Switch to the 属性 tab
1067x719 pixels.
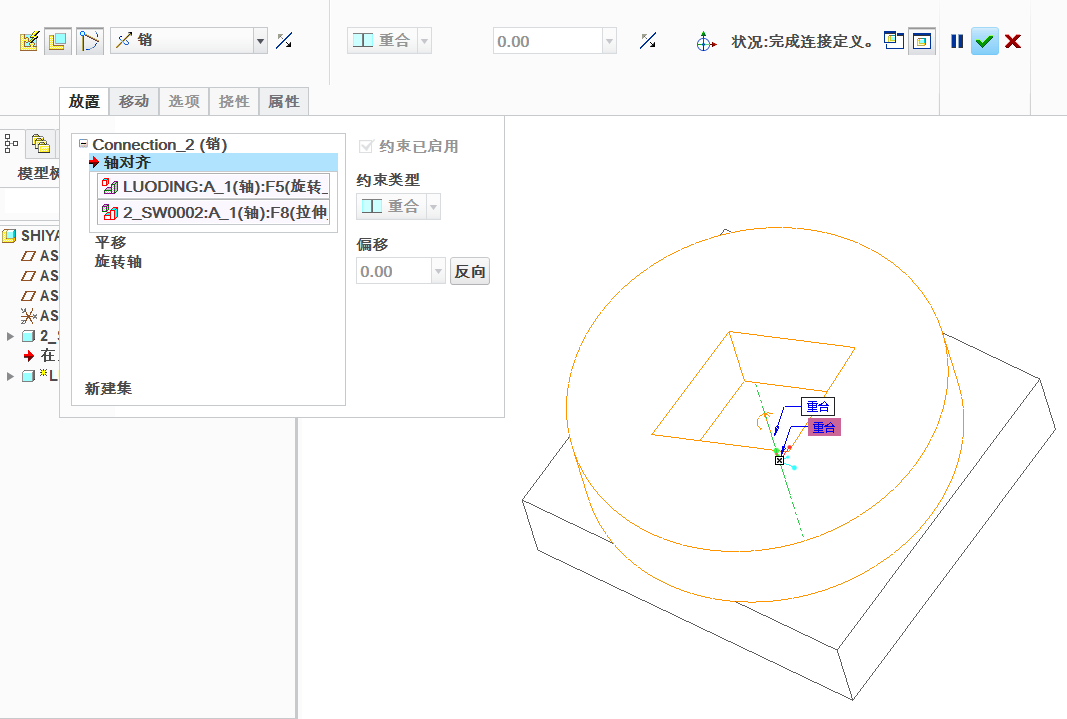[x=284, y=101]
